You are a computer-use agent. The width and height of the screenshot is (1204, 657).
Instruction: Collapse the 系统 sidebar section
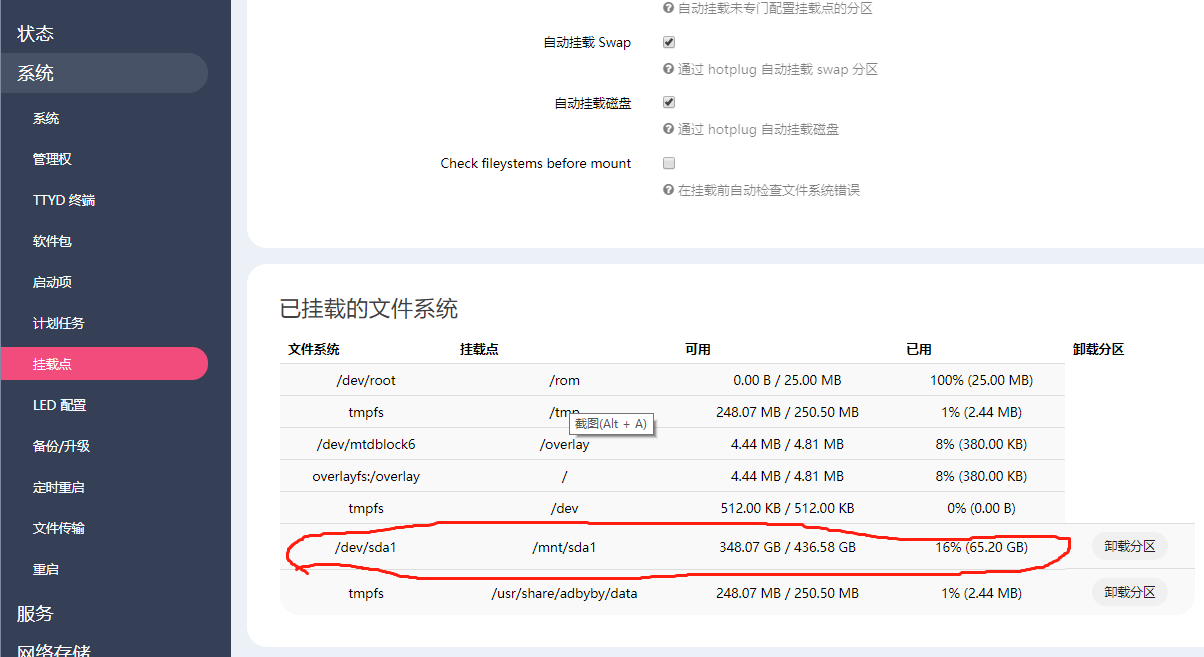[36, 73]
